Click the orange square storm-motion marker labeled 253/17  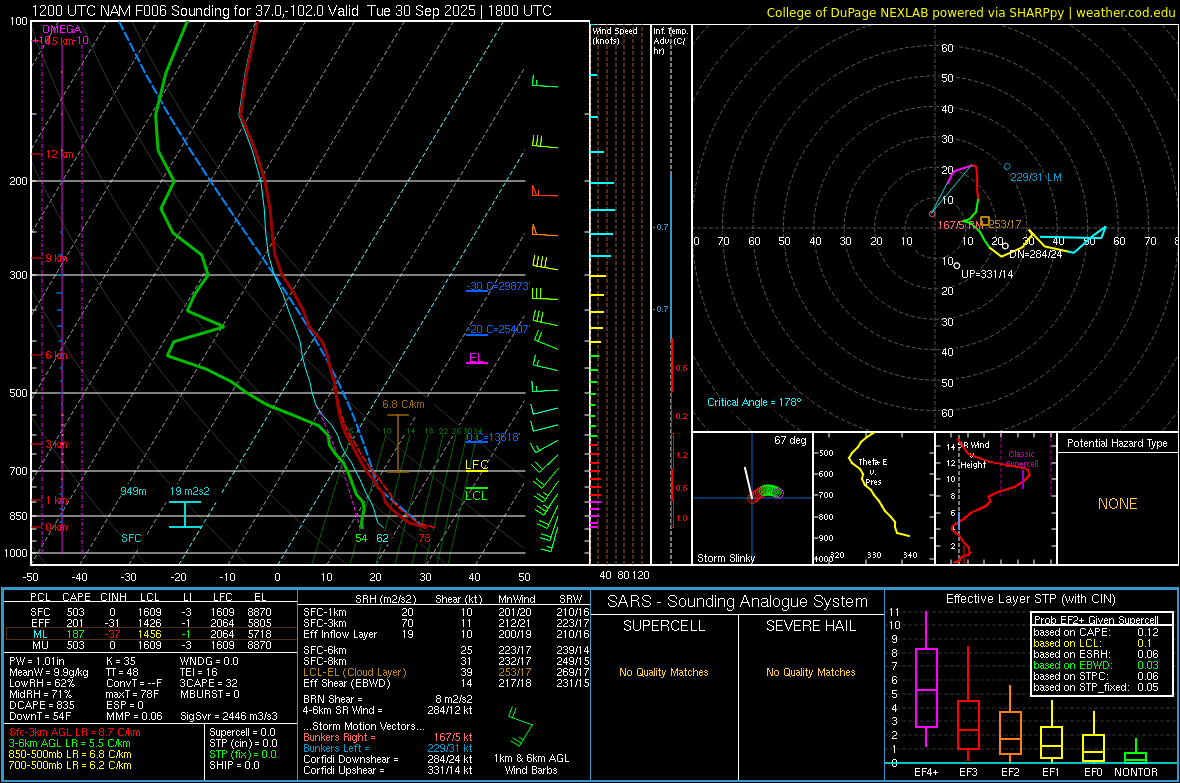click(x=985, y=221)
